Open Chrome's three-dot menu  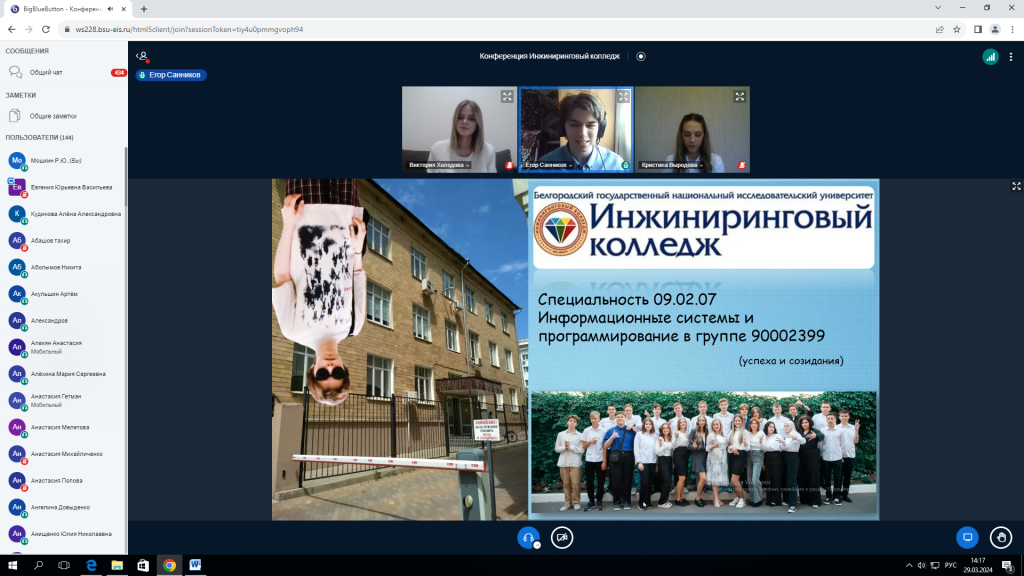[x=1013, y=29]
